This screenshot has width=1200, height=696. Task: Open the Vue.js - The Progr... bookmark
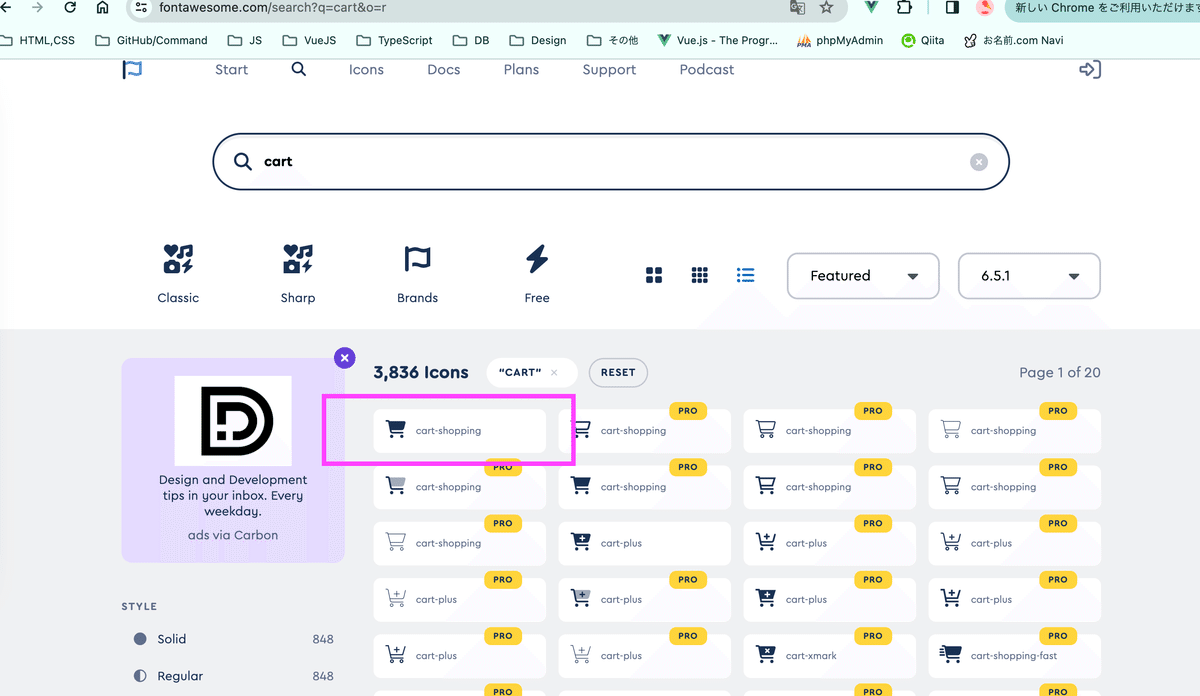(x=718, y=41)
